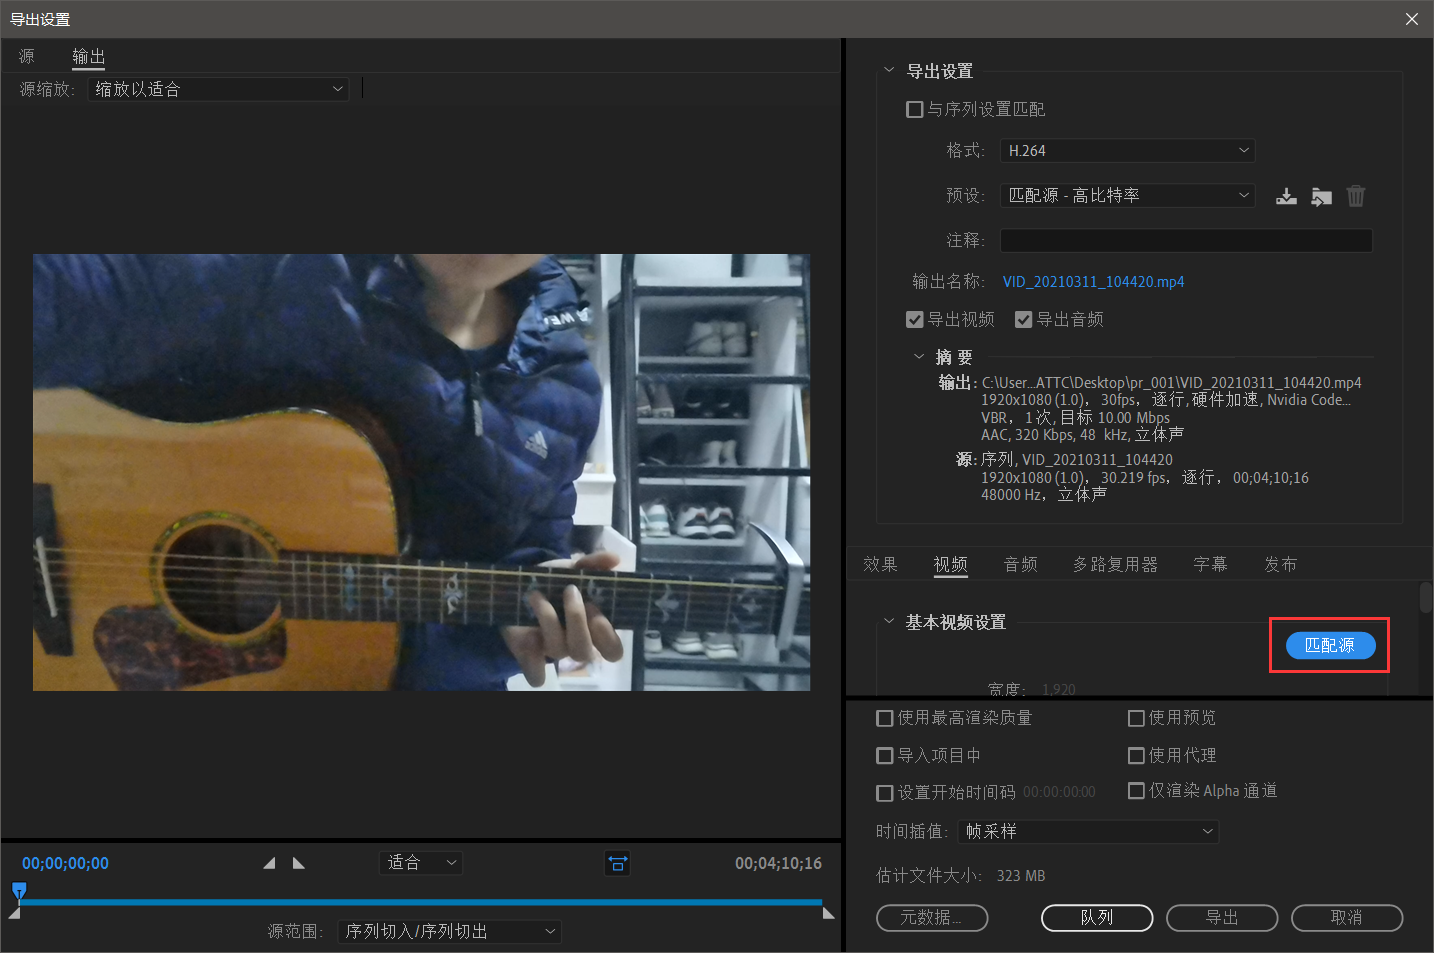1434x953 pixels.
Task: Switch to the 源 tab
Action: tap(27, 56)
